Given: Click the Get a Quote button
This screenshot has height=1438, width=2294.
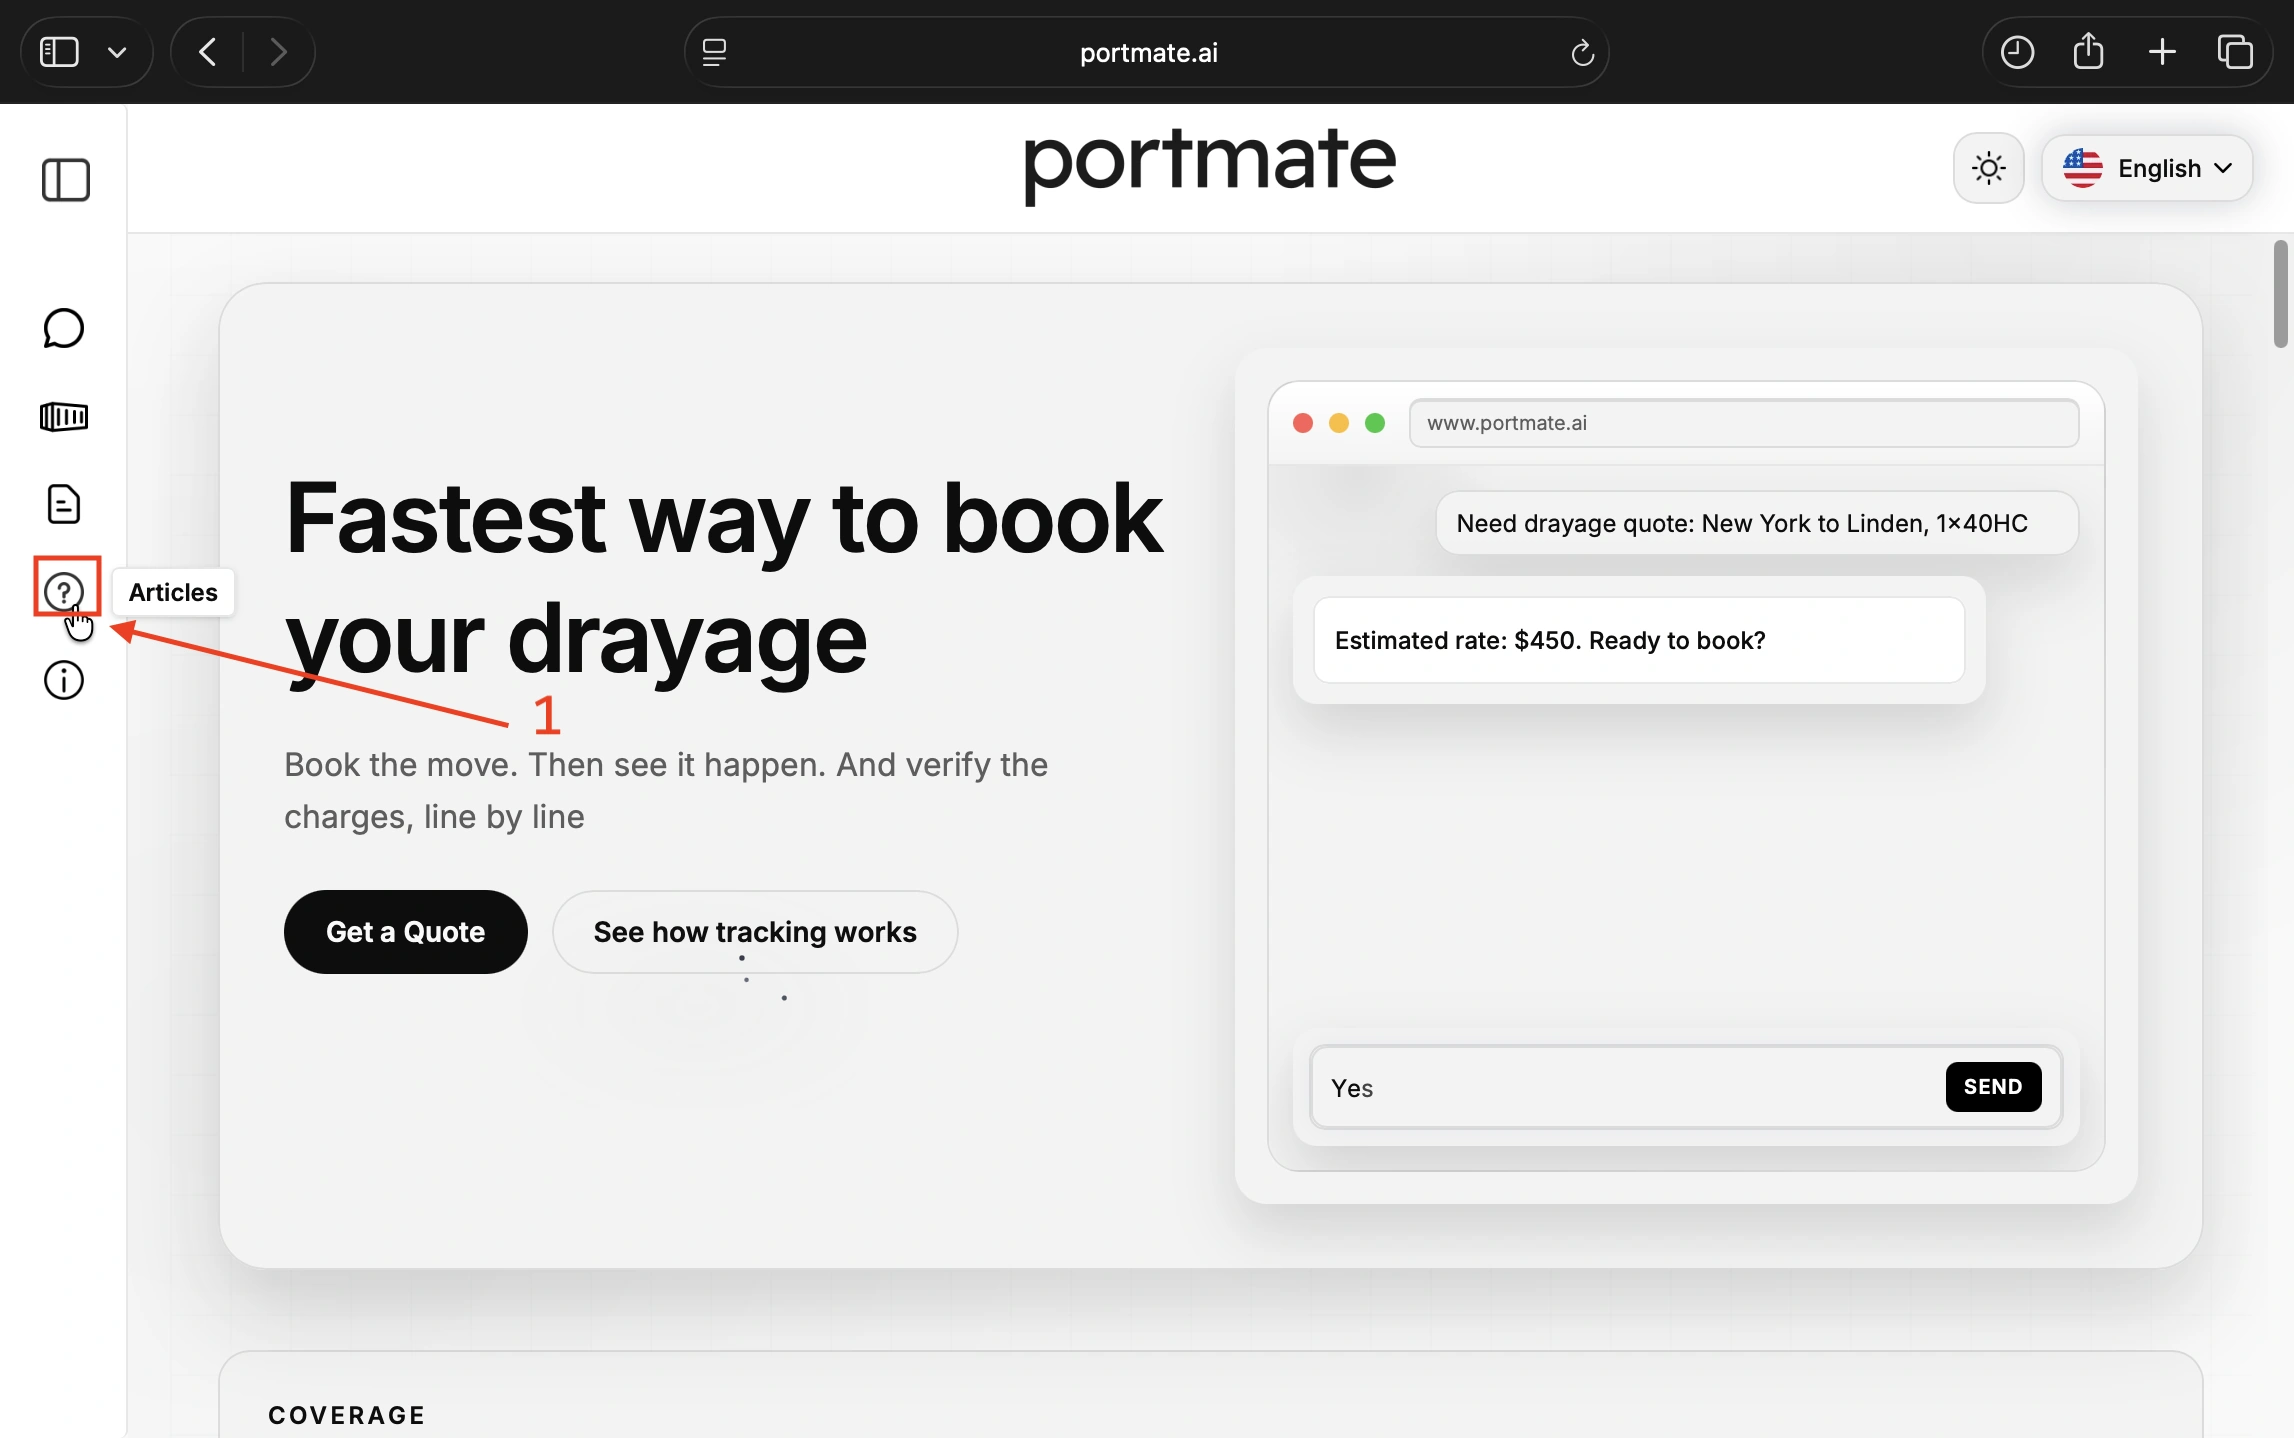Looking at the screenshot, I should (x=405, y=931).
